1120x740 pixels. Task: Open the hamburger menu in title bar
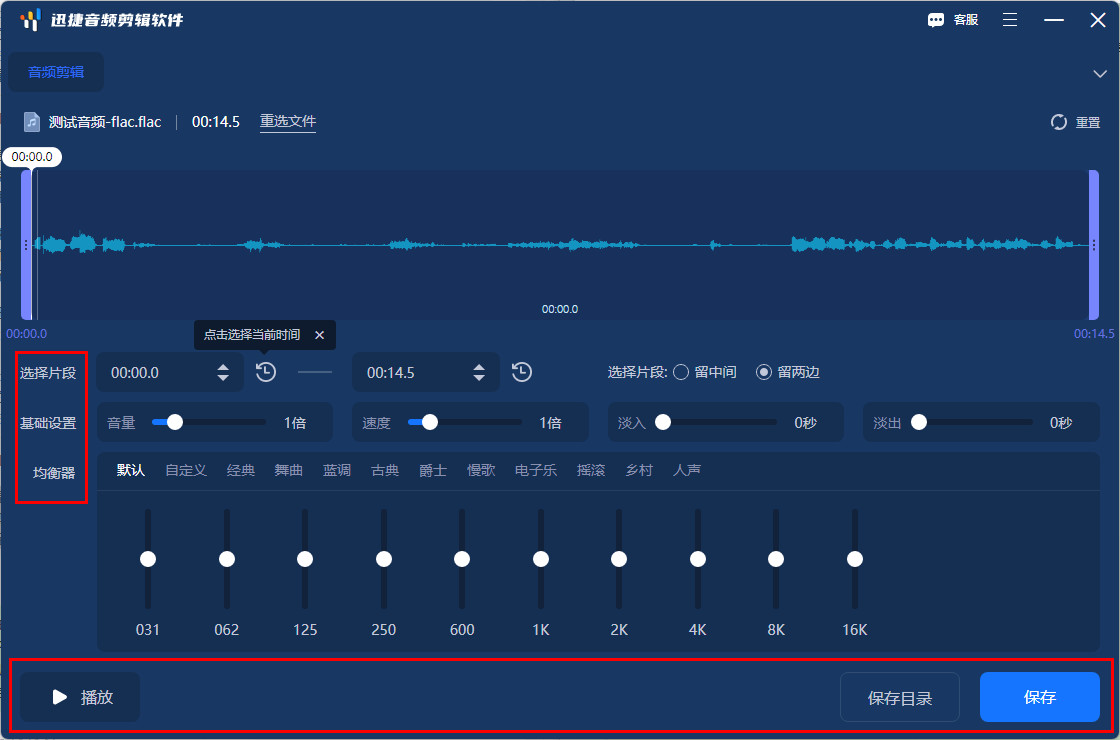coord(1010,20)
